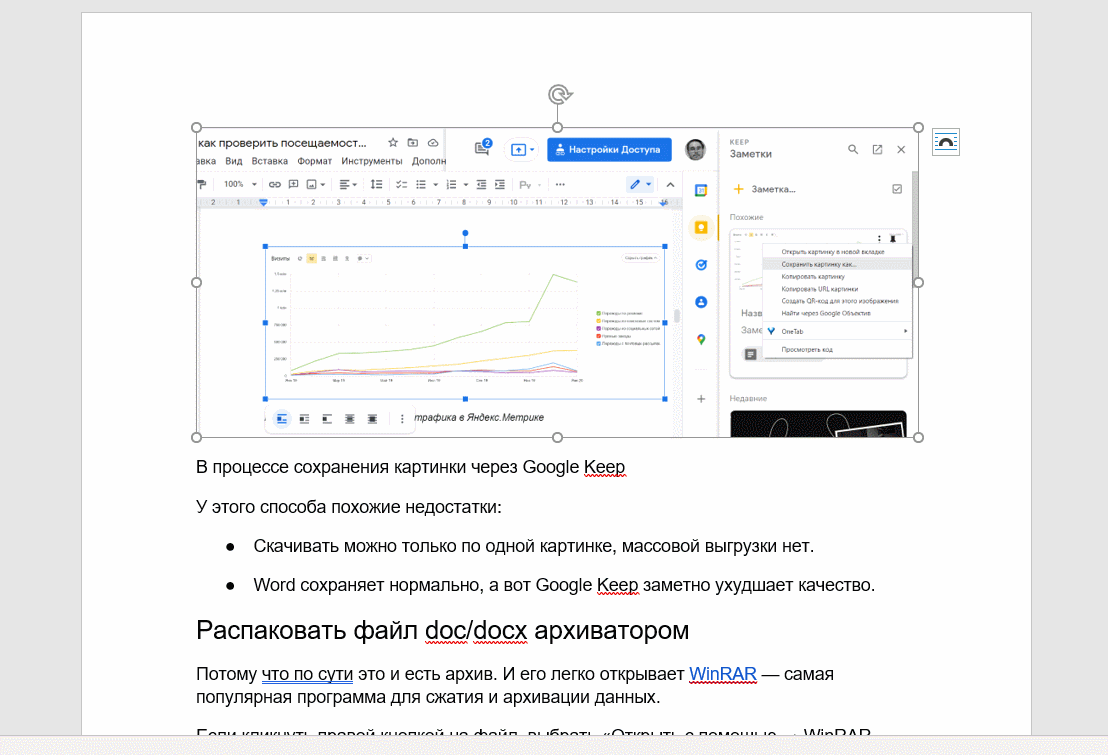Screen dimensions: 1108x755
Task: Click the move-to-folder icon in the embedded Docs title
Action: [x=413, y=143]
